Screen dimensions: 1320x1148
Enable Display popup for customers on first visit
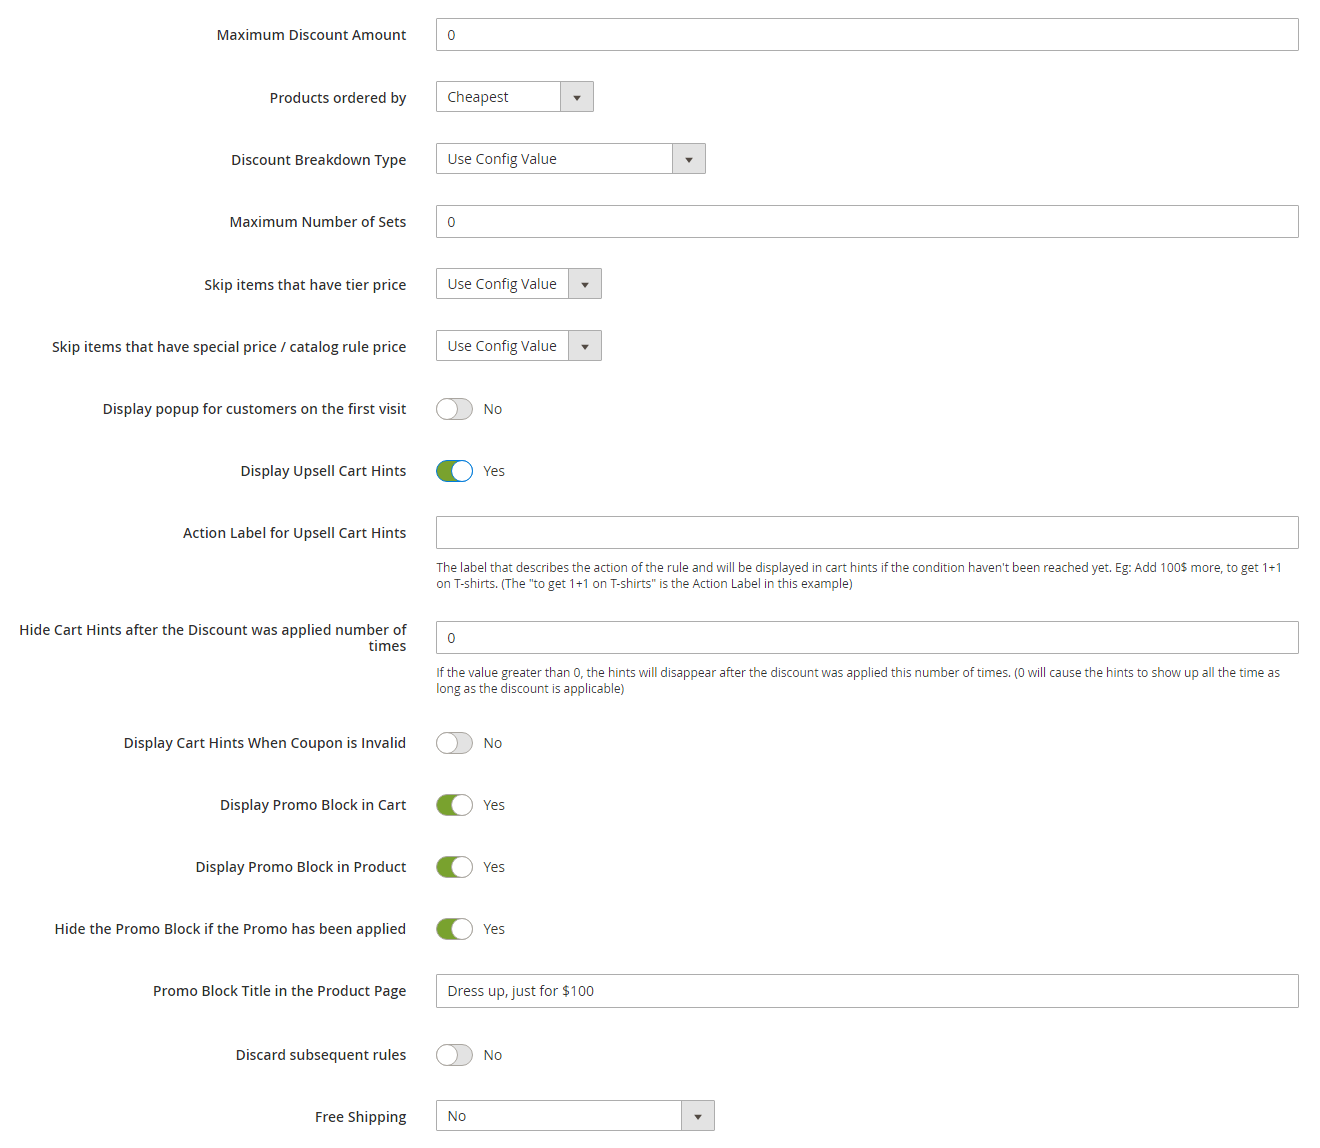point(454,409)
